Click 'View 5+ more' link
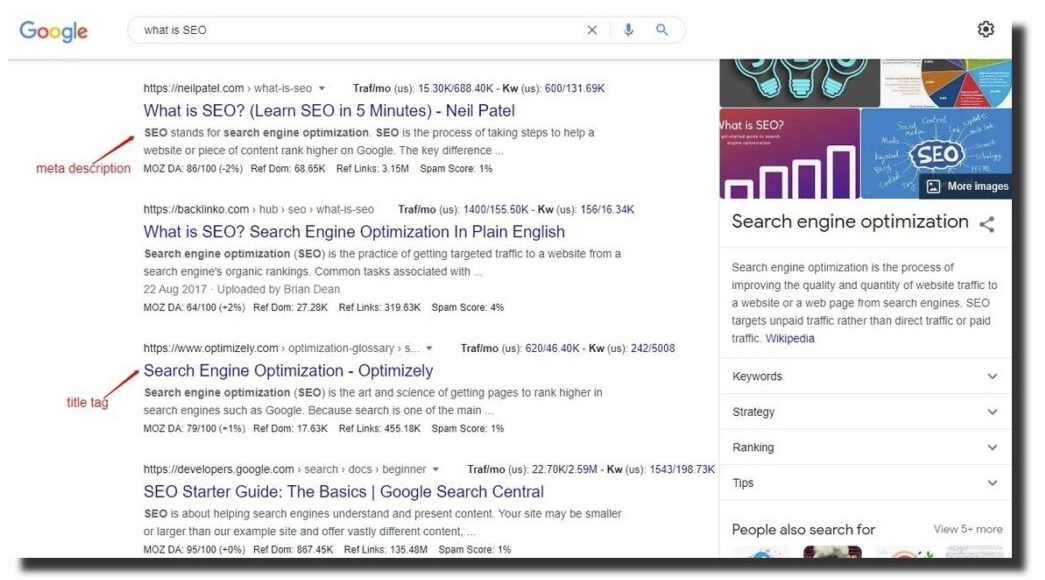1045x580 pixels. [968, 529]
